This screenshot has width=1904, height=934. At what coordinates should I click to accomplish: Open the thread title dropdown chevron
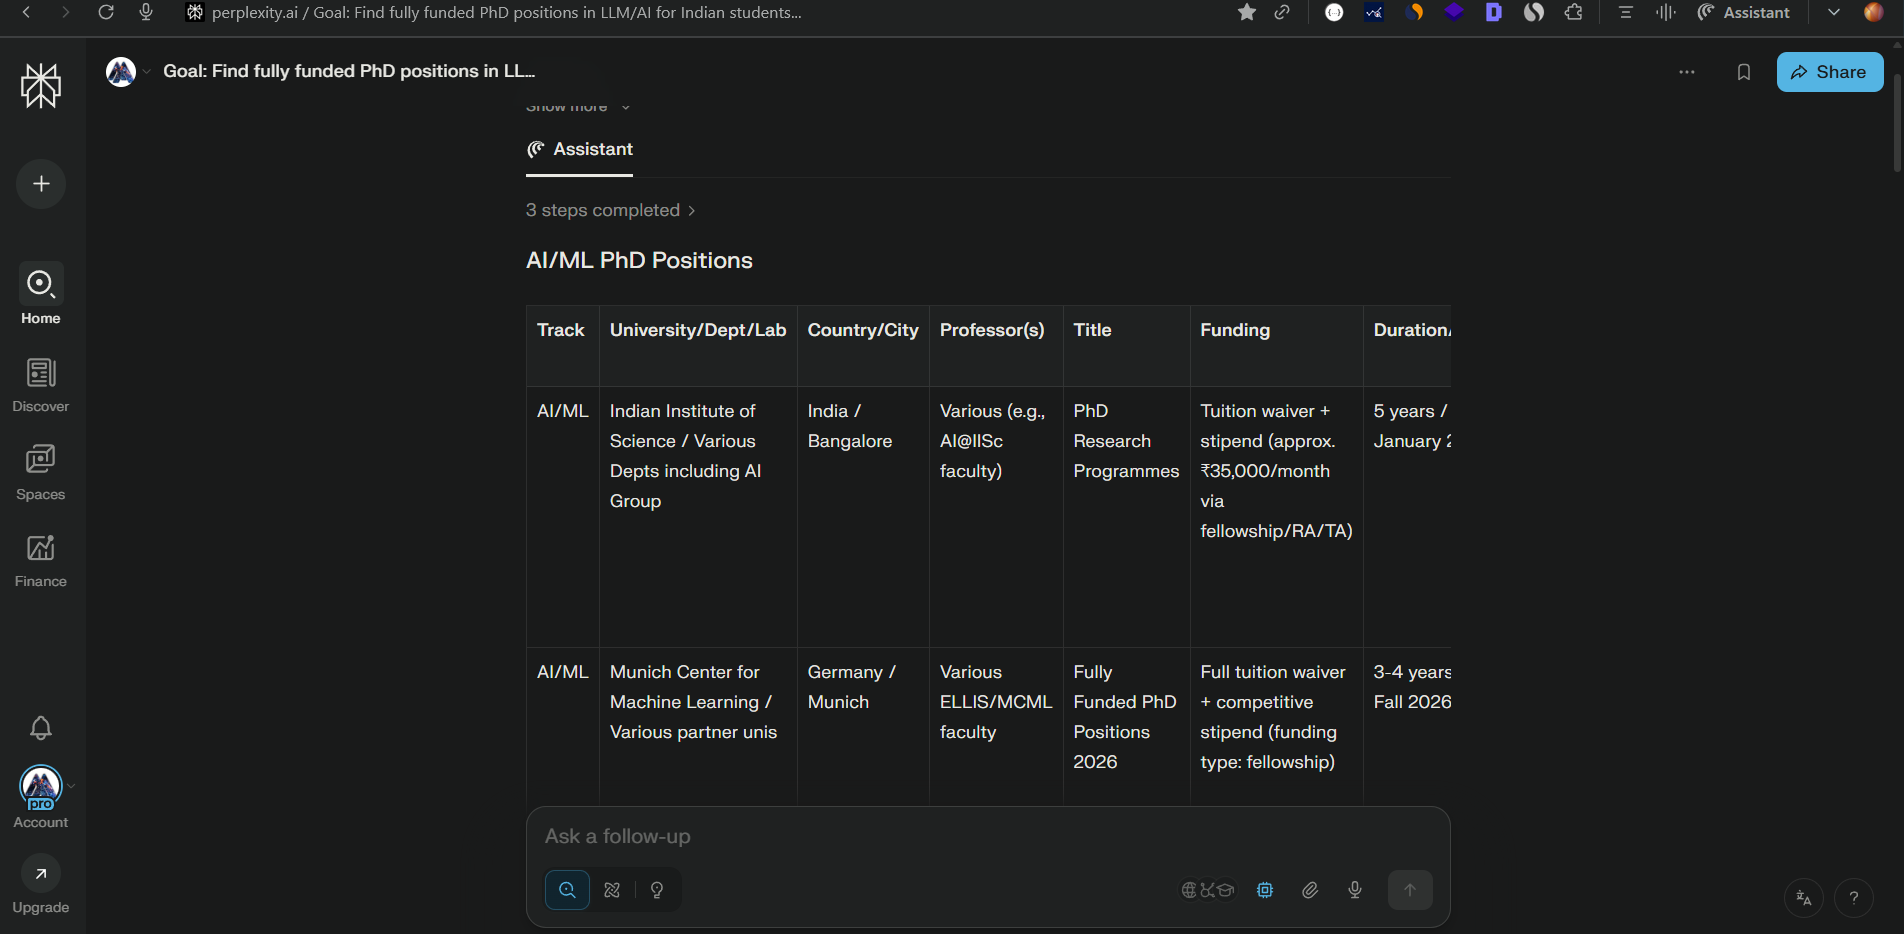click(147, 71)
